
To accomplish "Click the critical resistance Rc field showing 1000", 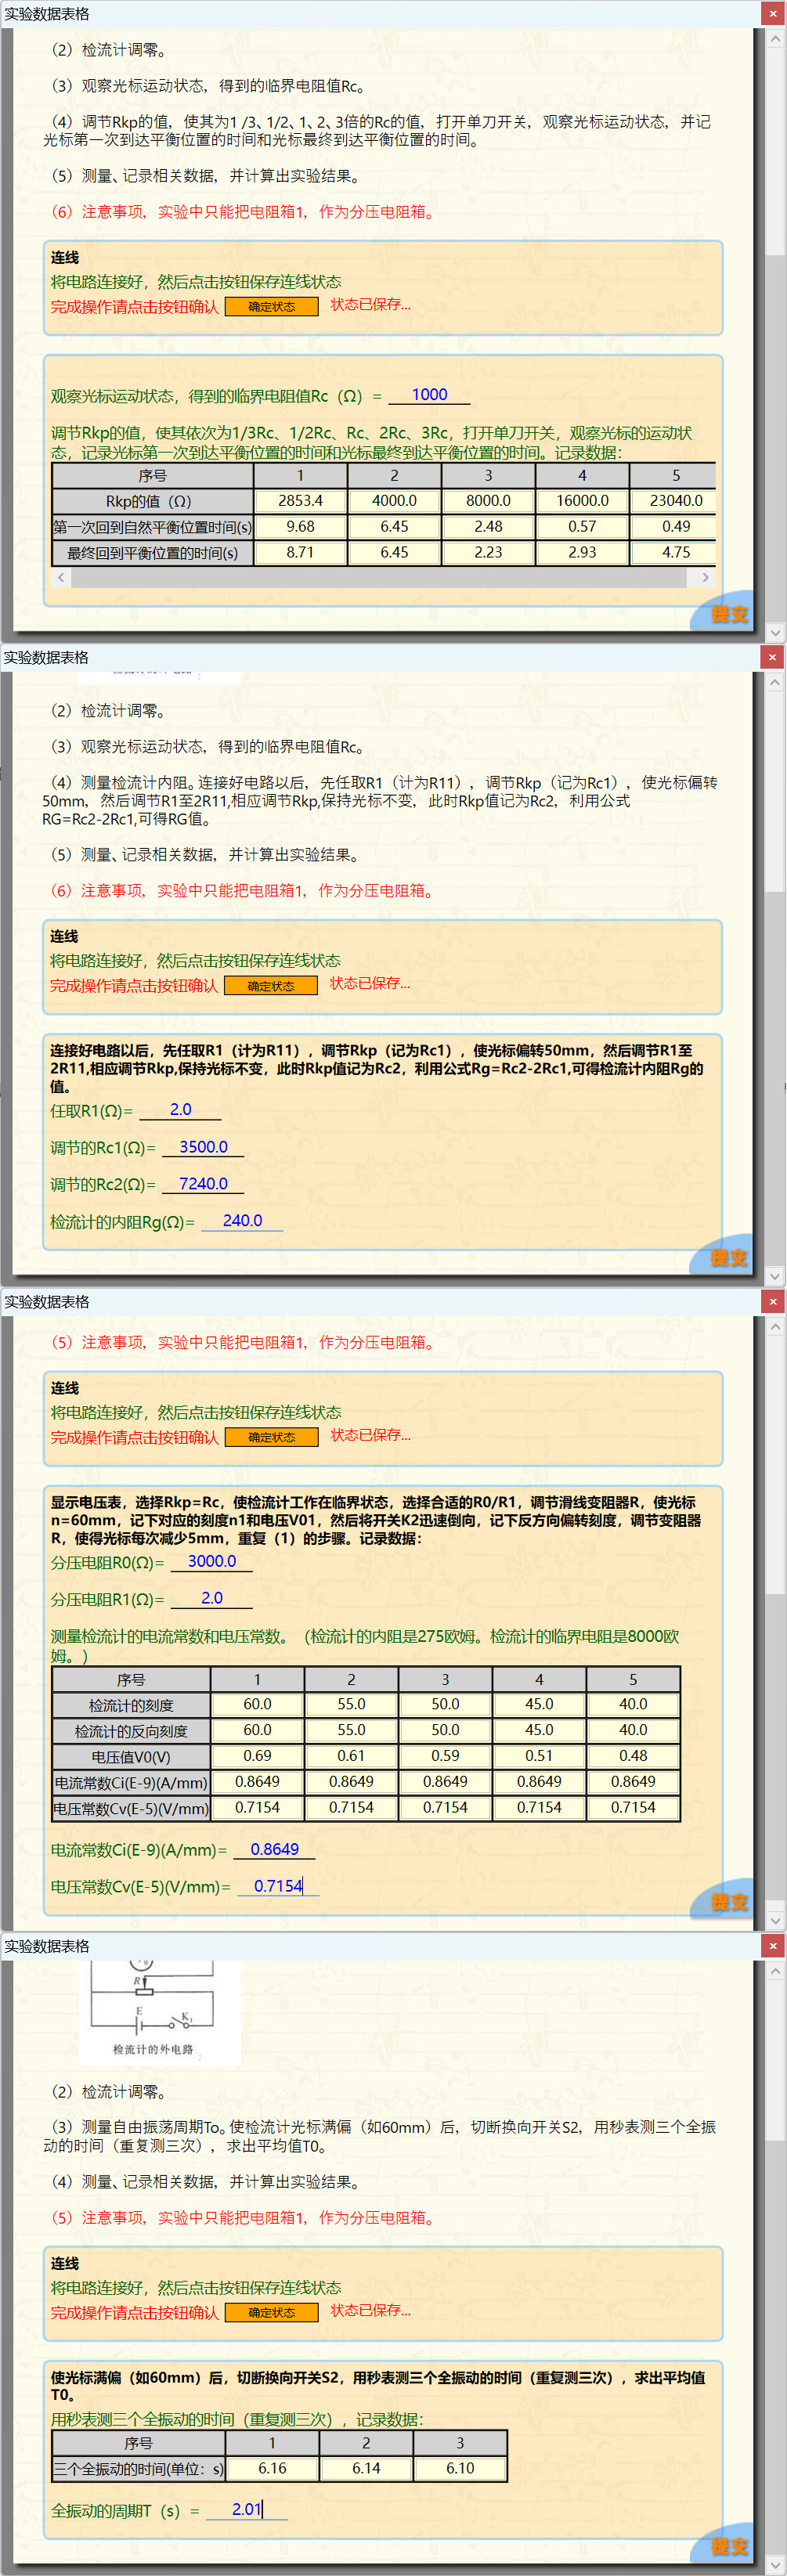I will point(429,395).
